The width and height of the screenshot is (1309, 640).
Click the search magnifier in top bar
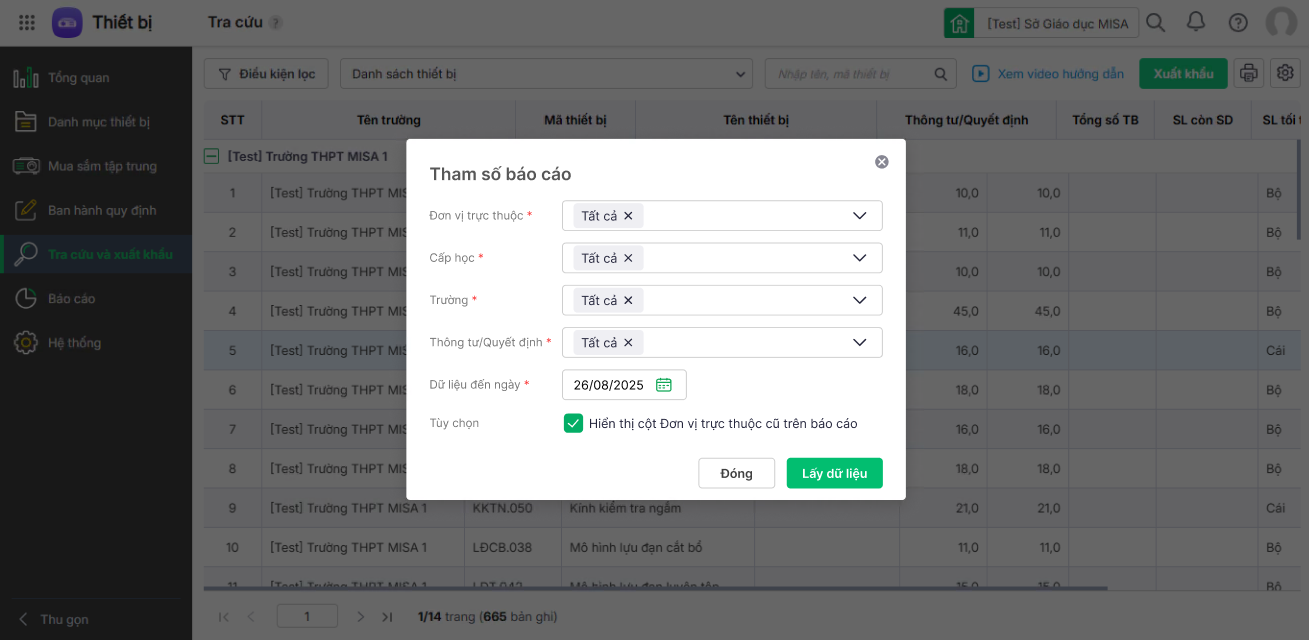pyautogui.click(x=1155, y=22)
